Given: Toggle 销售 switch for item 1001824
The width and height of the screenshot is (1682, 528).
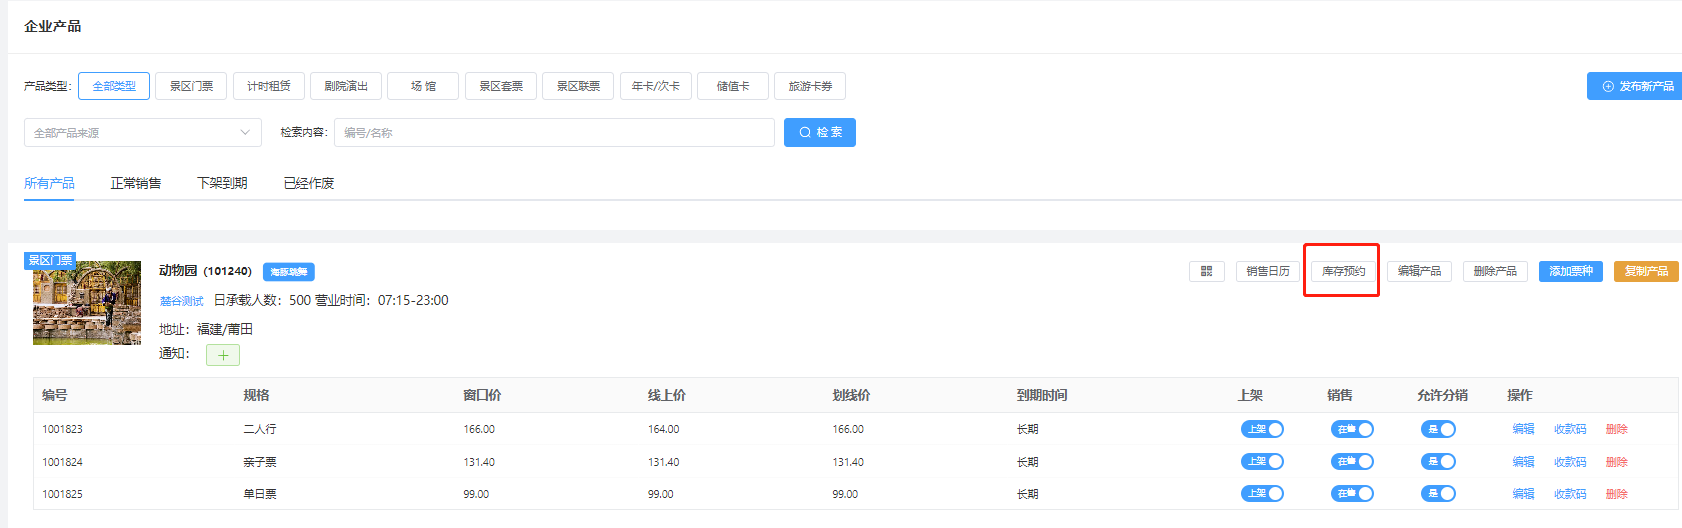Looking at the screenshot, I should click(x=1352, y=462).
